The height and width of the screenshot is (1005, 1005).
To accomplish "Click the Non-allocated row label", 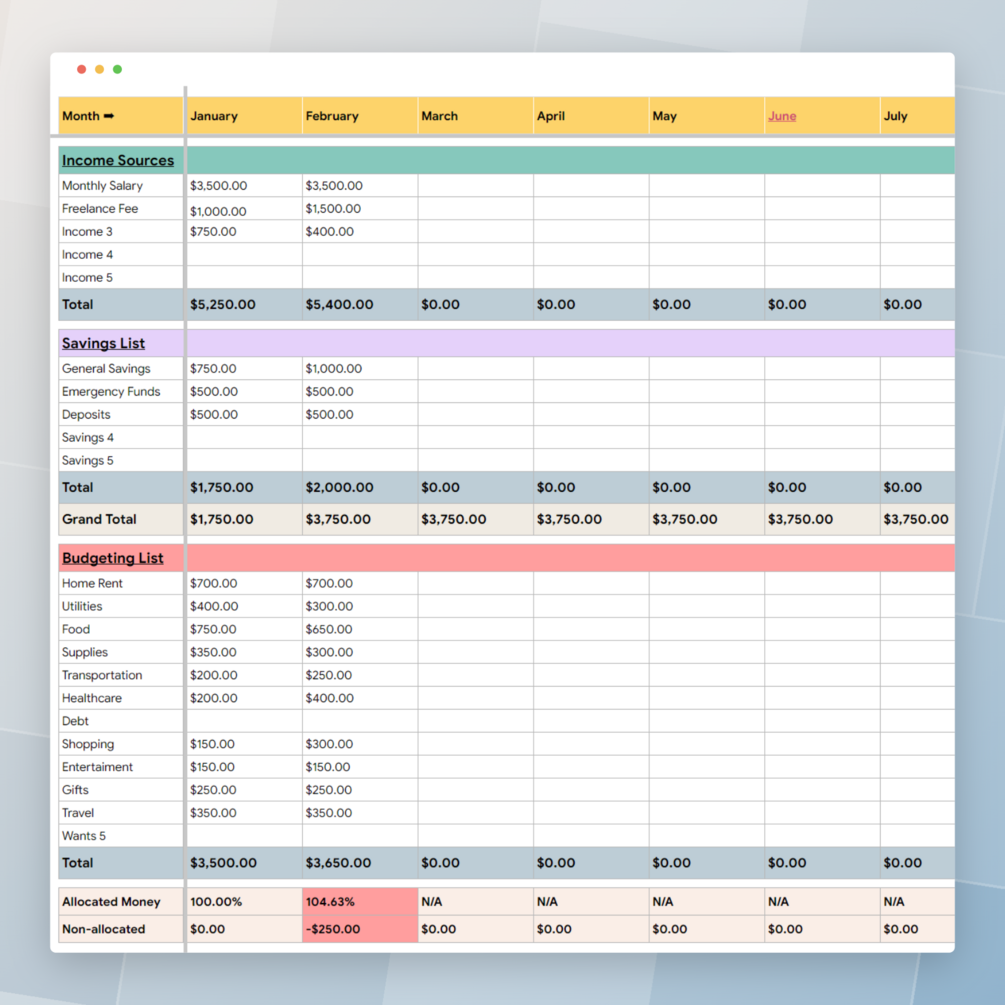I will coord(103,929).
